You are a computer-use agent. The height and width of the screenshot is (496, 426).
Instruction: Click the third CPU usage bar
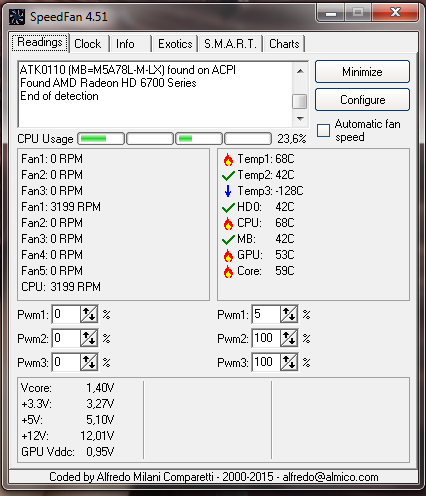pos(199,139)
